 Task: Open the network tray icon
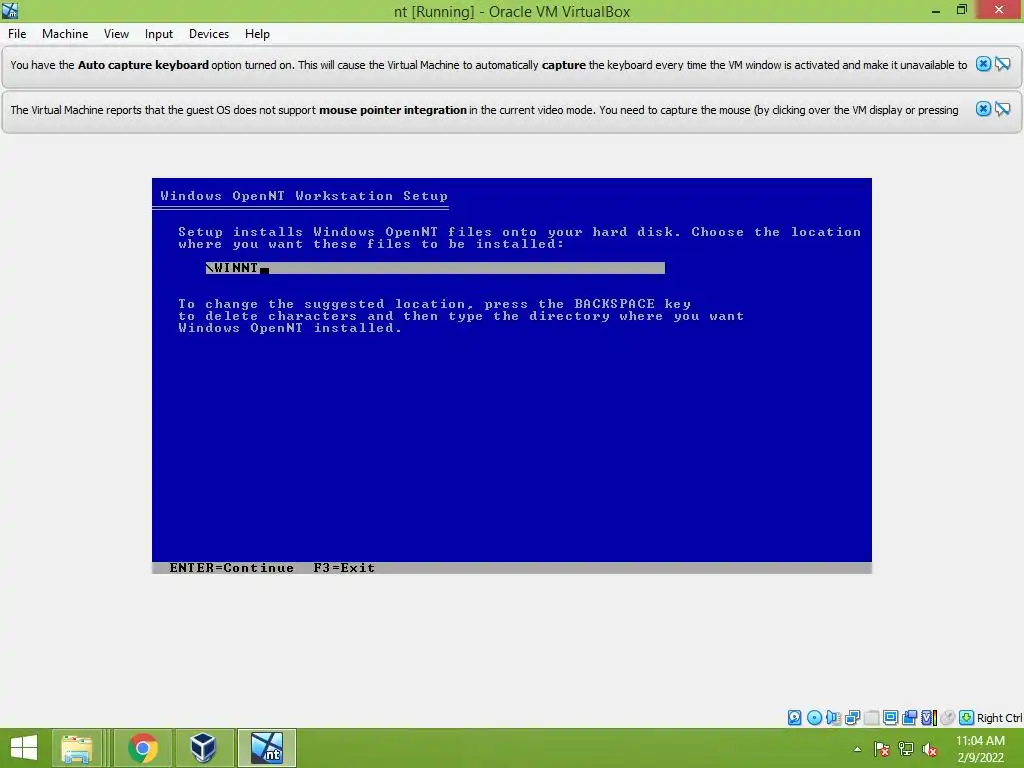coord(906,749)
